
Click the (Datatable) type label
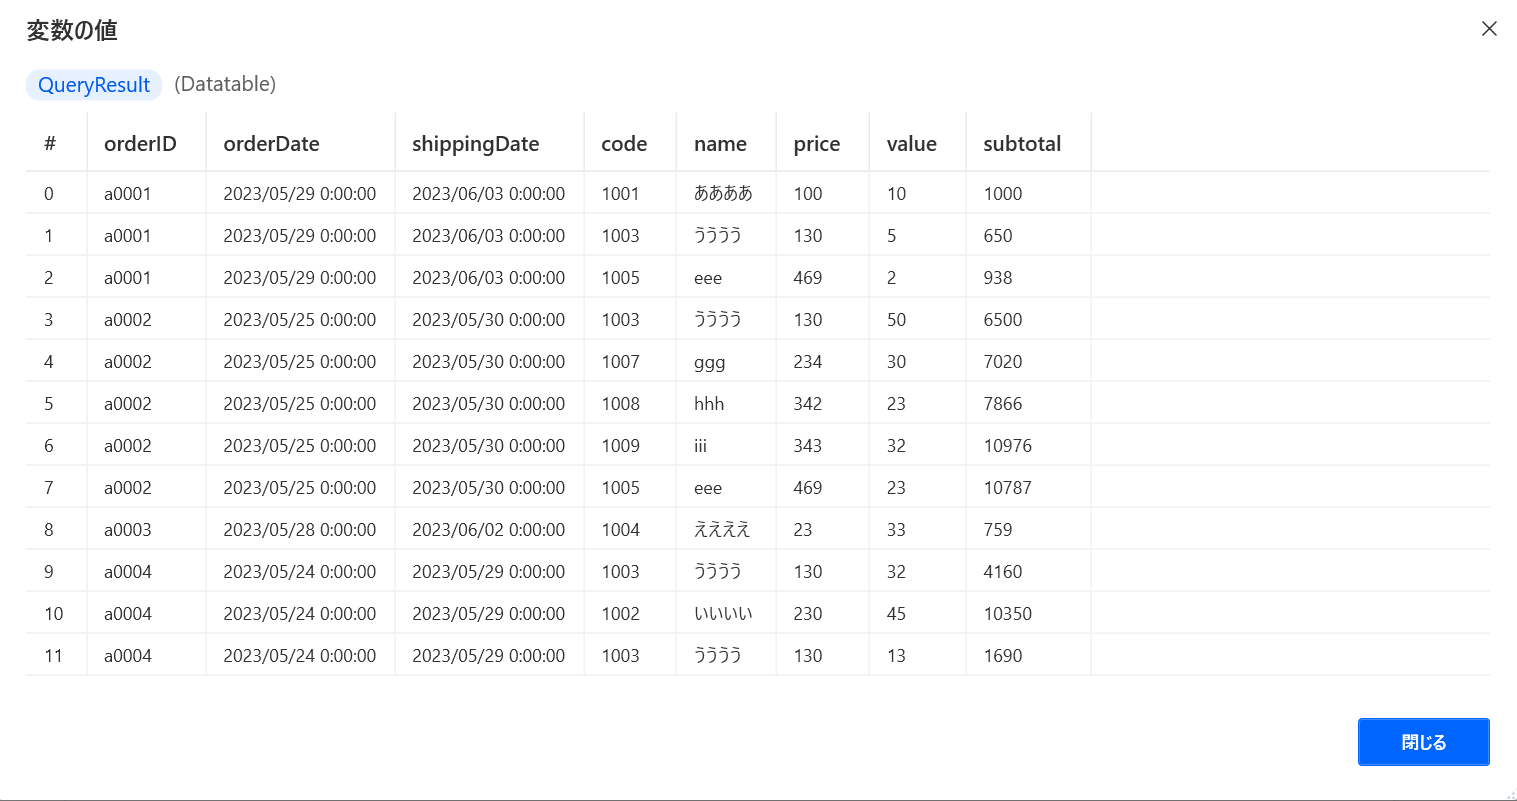(225, 84)
